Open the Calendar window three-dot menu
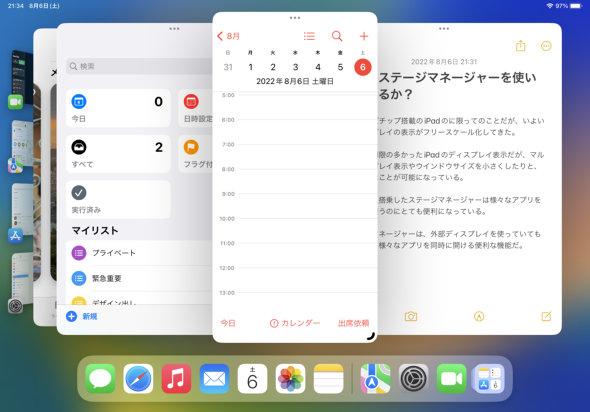Viewport: 590px width, 412px height. 295,18
